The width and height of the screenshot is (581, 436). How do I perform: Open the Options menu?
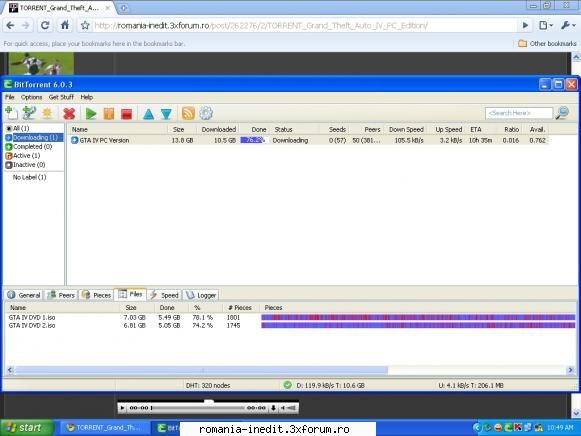click(x=31, y=97)
